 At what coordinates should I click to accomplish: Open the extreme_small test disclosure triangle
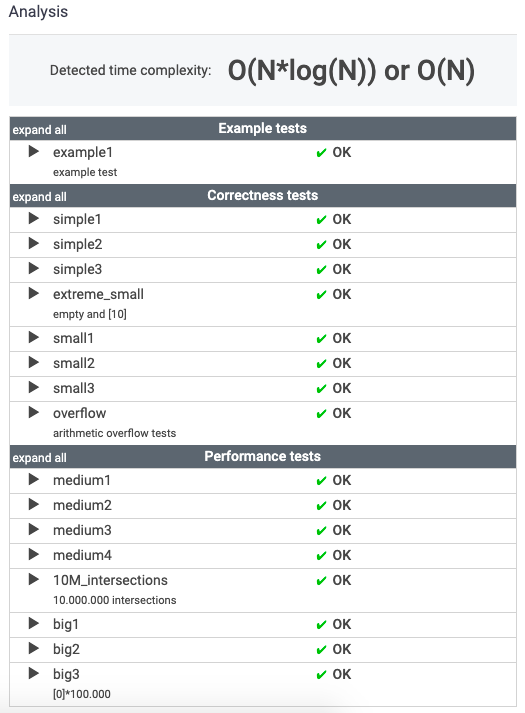click(34, 293)
